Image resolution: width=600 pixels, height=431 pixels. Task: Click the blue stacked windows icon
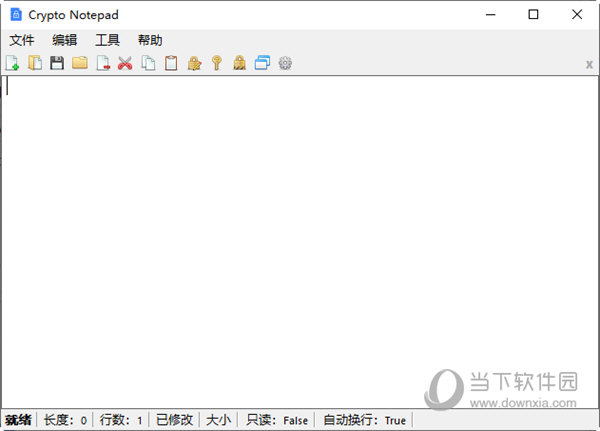262,63
